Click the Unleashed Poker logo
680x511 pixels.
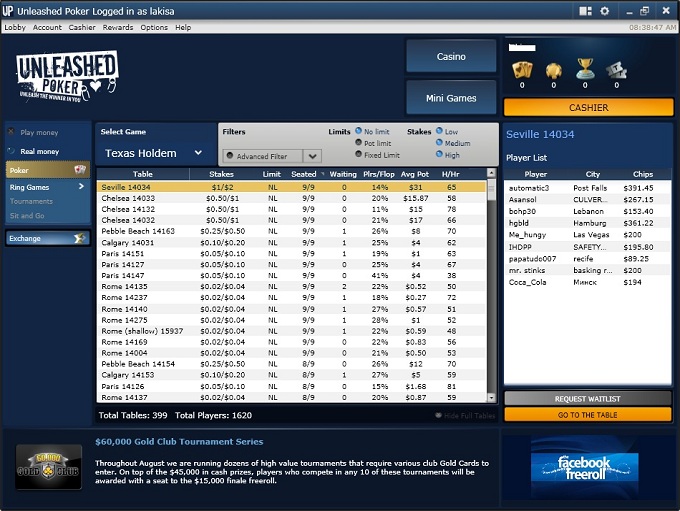point(67,79)
